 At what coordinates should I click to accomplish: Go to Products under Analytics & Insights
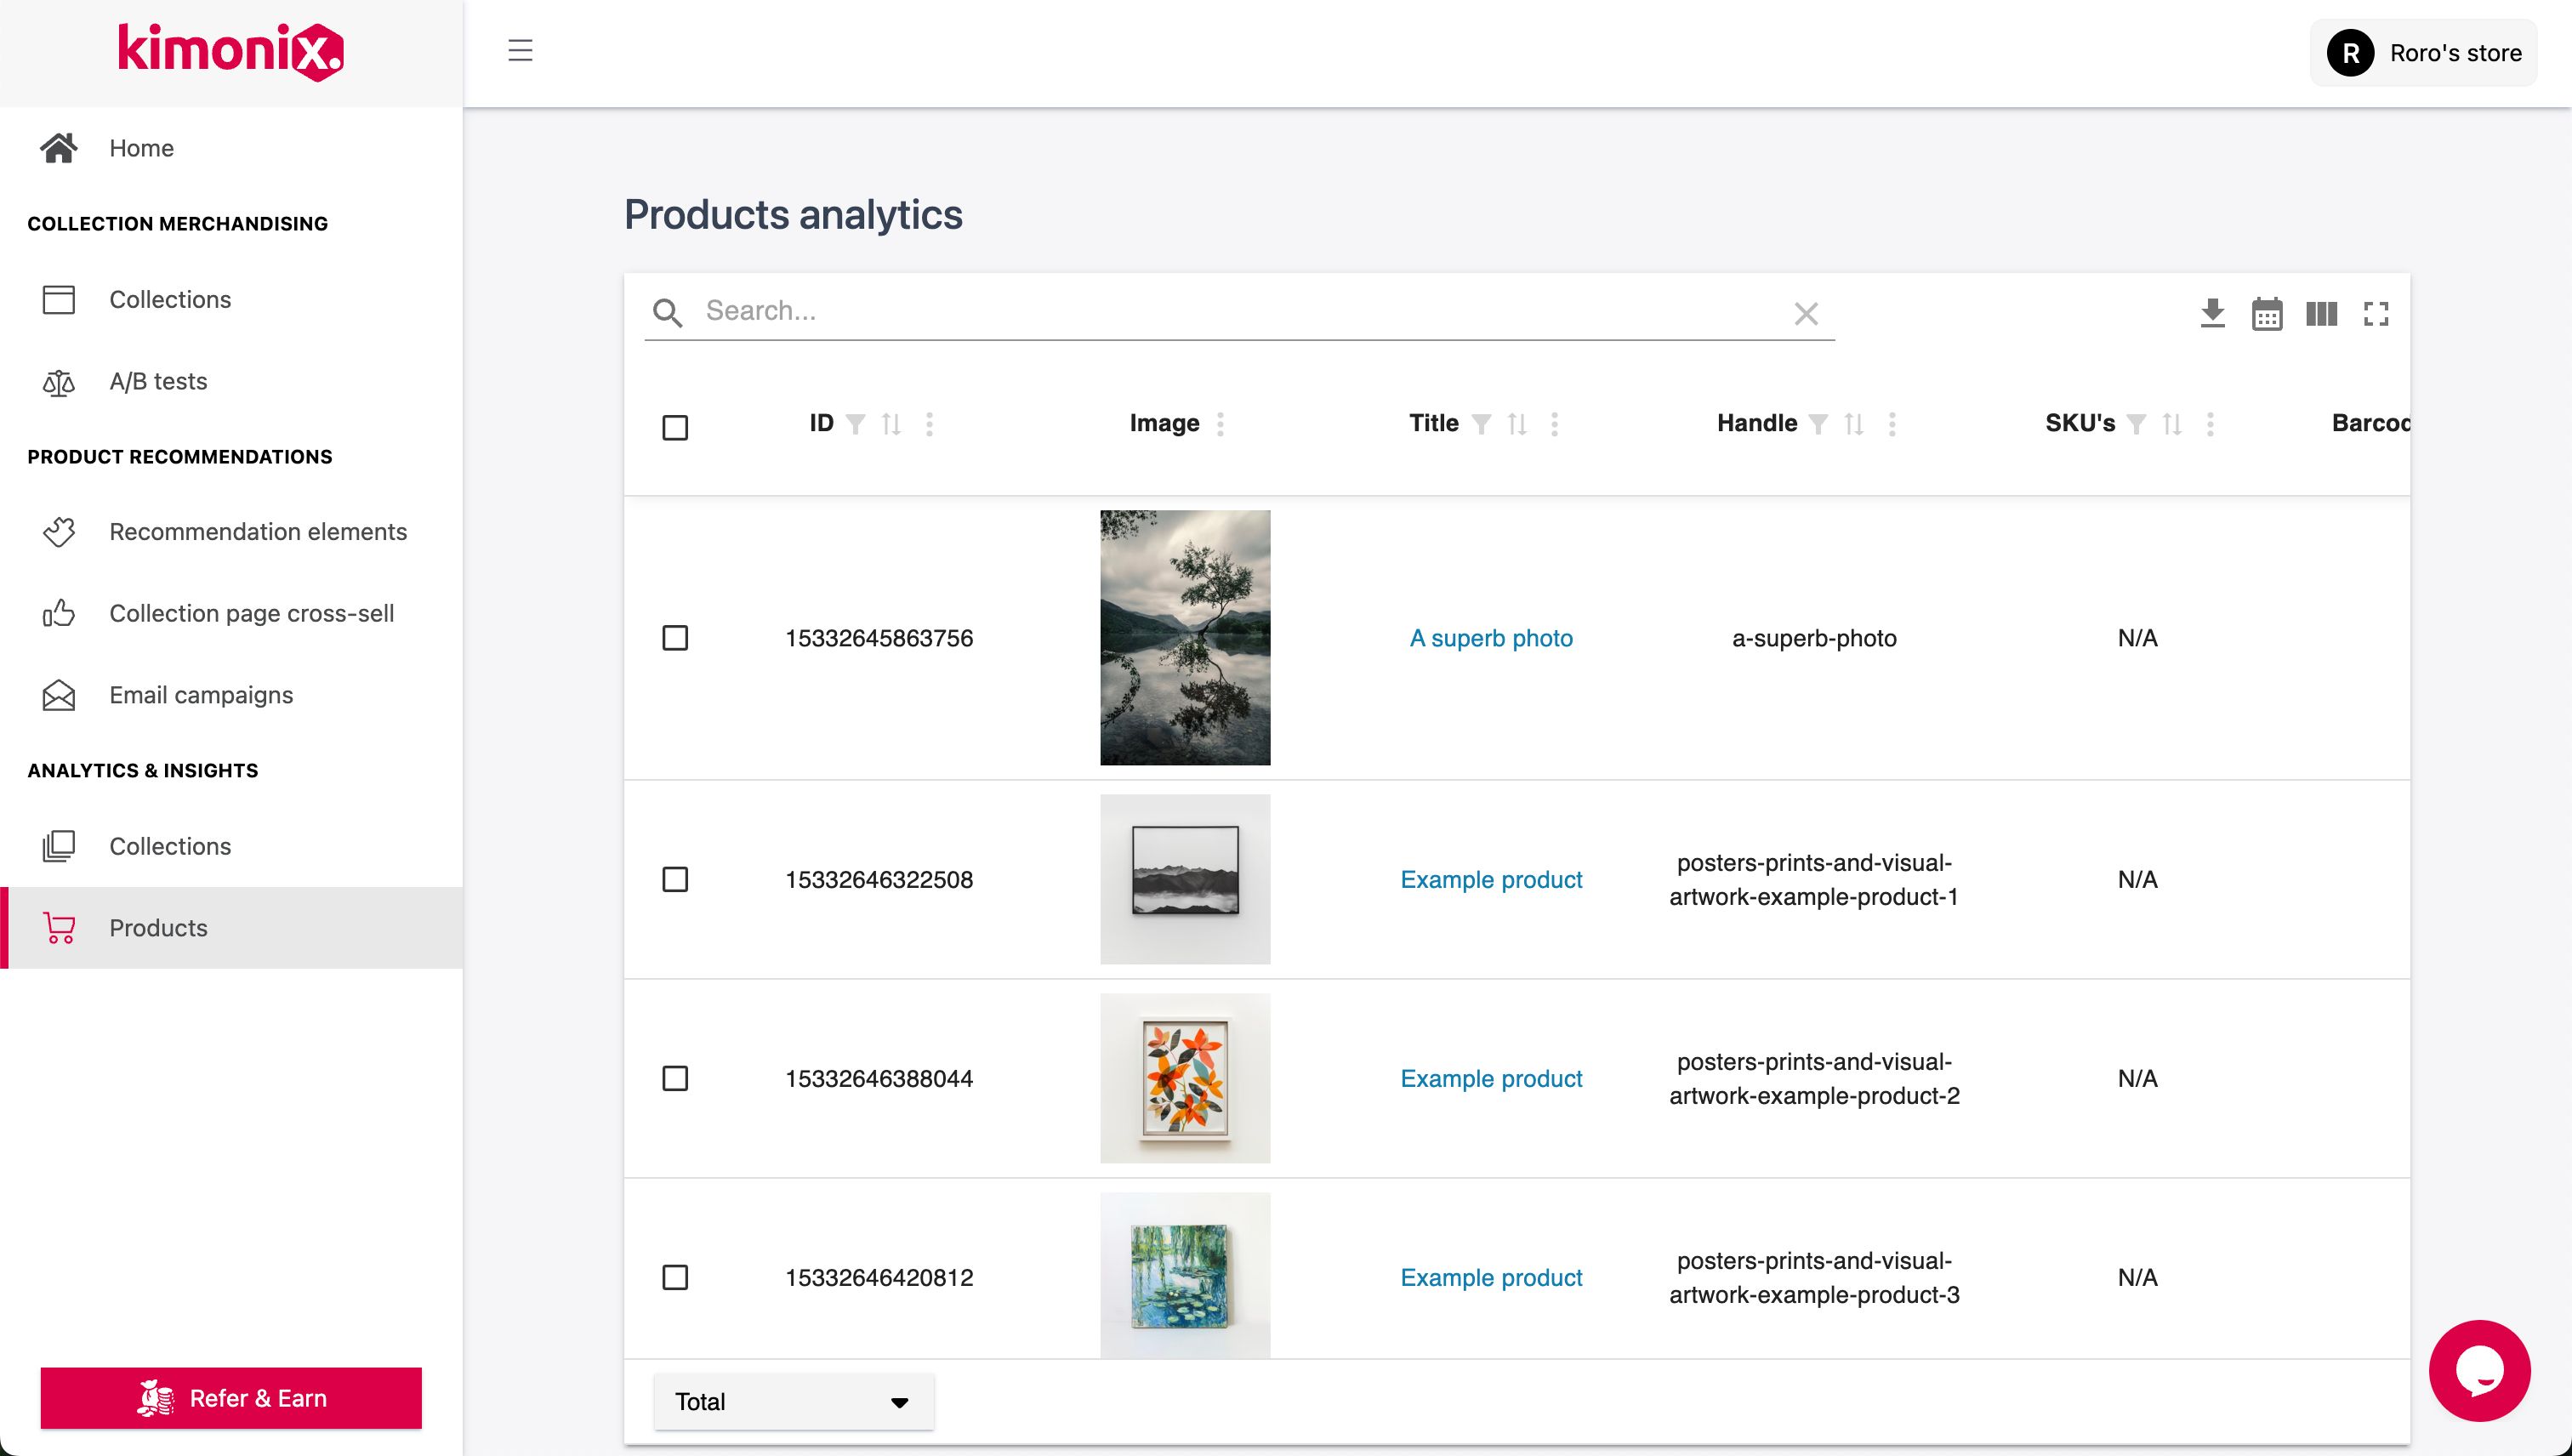(158, 927)
